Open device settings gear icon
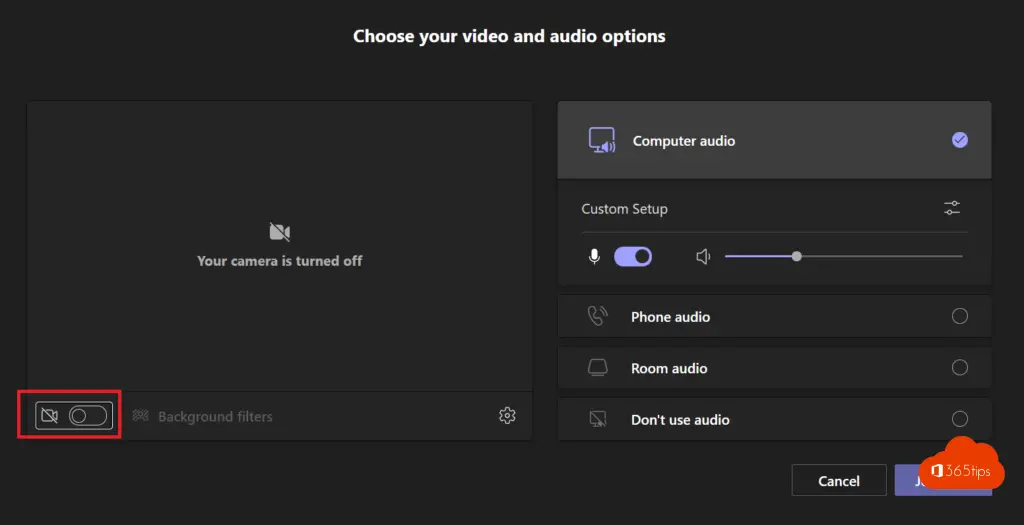1024x525 pixels. tap(507, 416)
